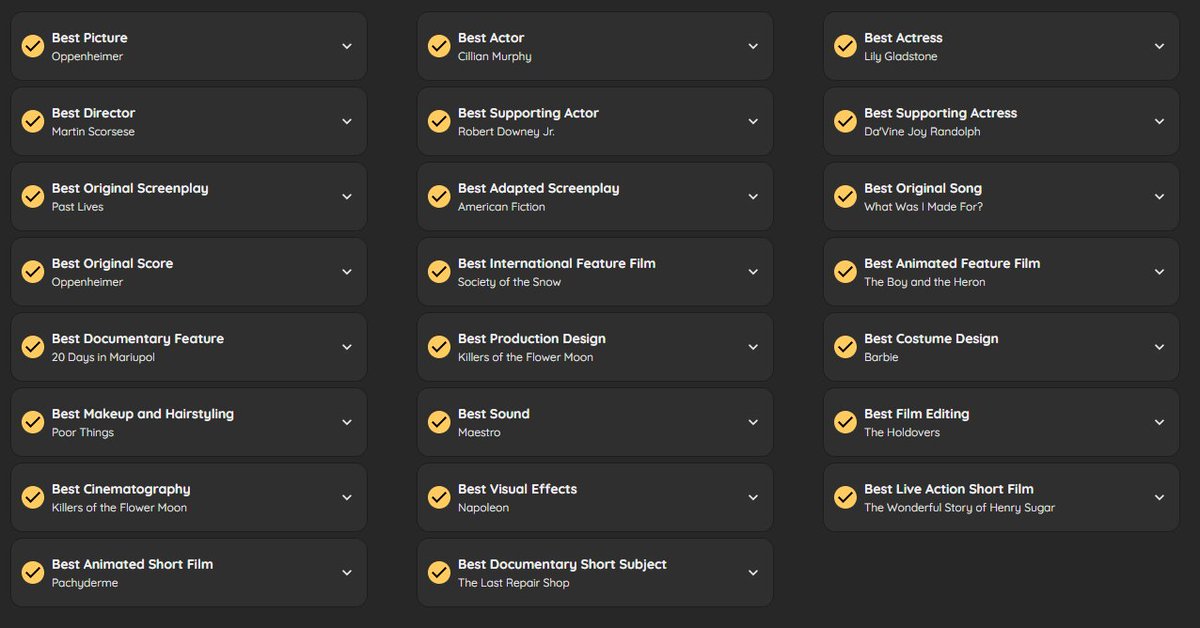Click the 'Martin Scorsese' pick text
The image size is (1200, 628).
point(93,132)
